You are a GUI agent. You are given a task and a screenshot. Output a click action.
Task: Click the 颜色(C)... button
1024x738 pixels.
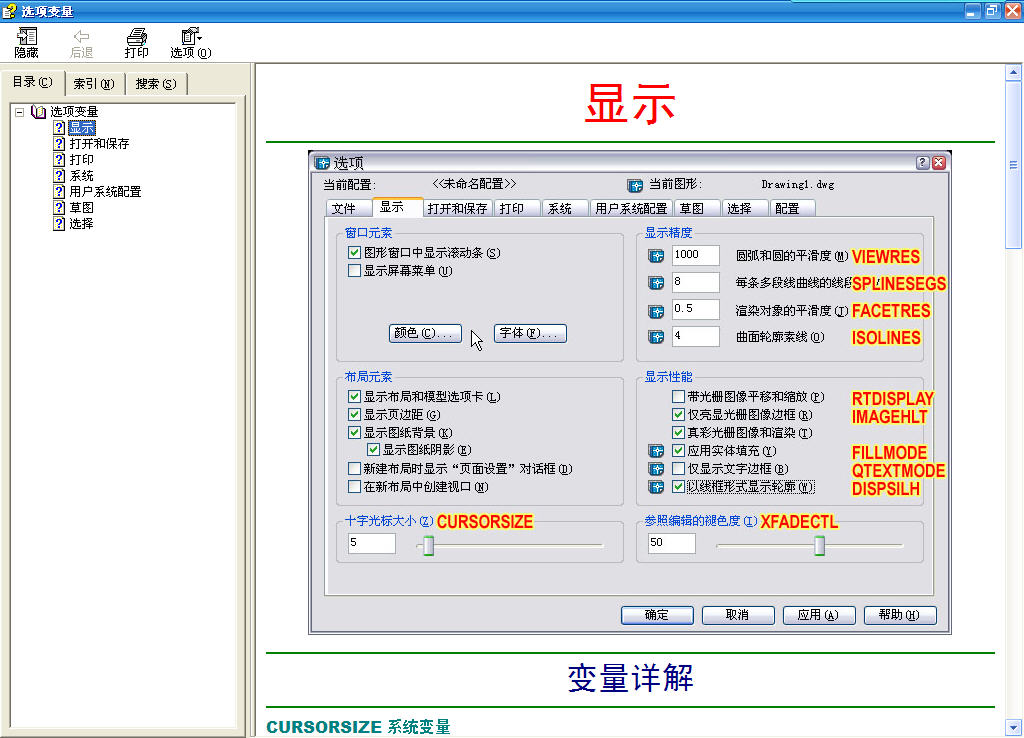[425, 333]
